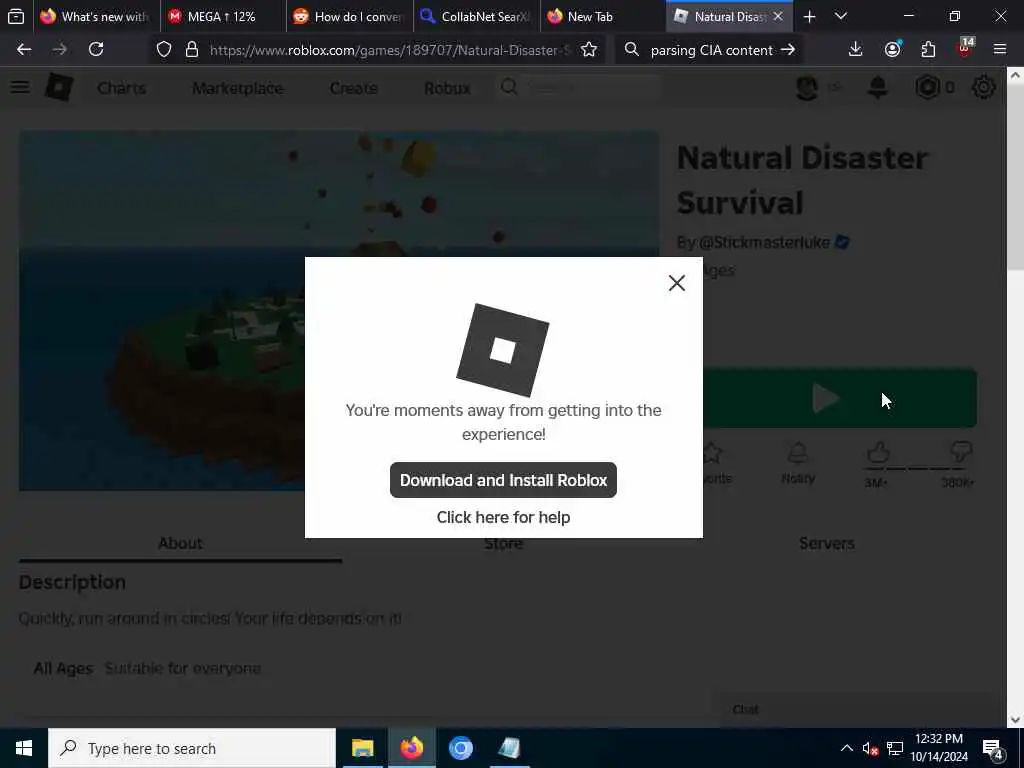The height and width of the screenshot is (768, 1024).
Task: Submit search with the arrow button
Action: (788, 50)
